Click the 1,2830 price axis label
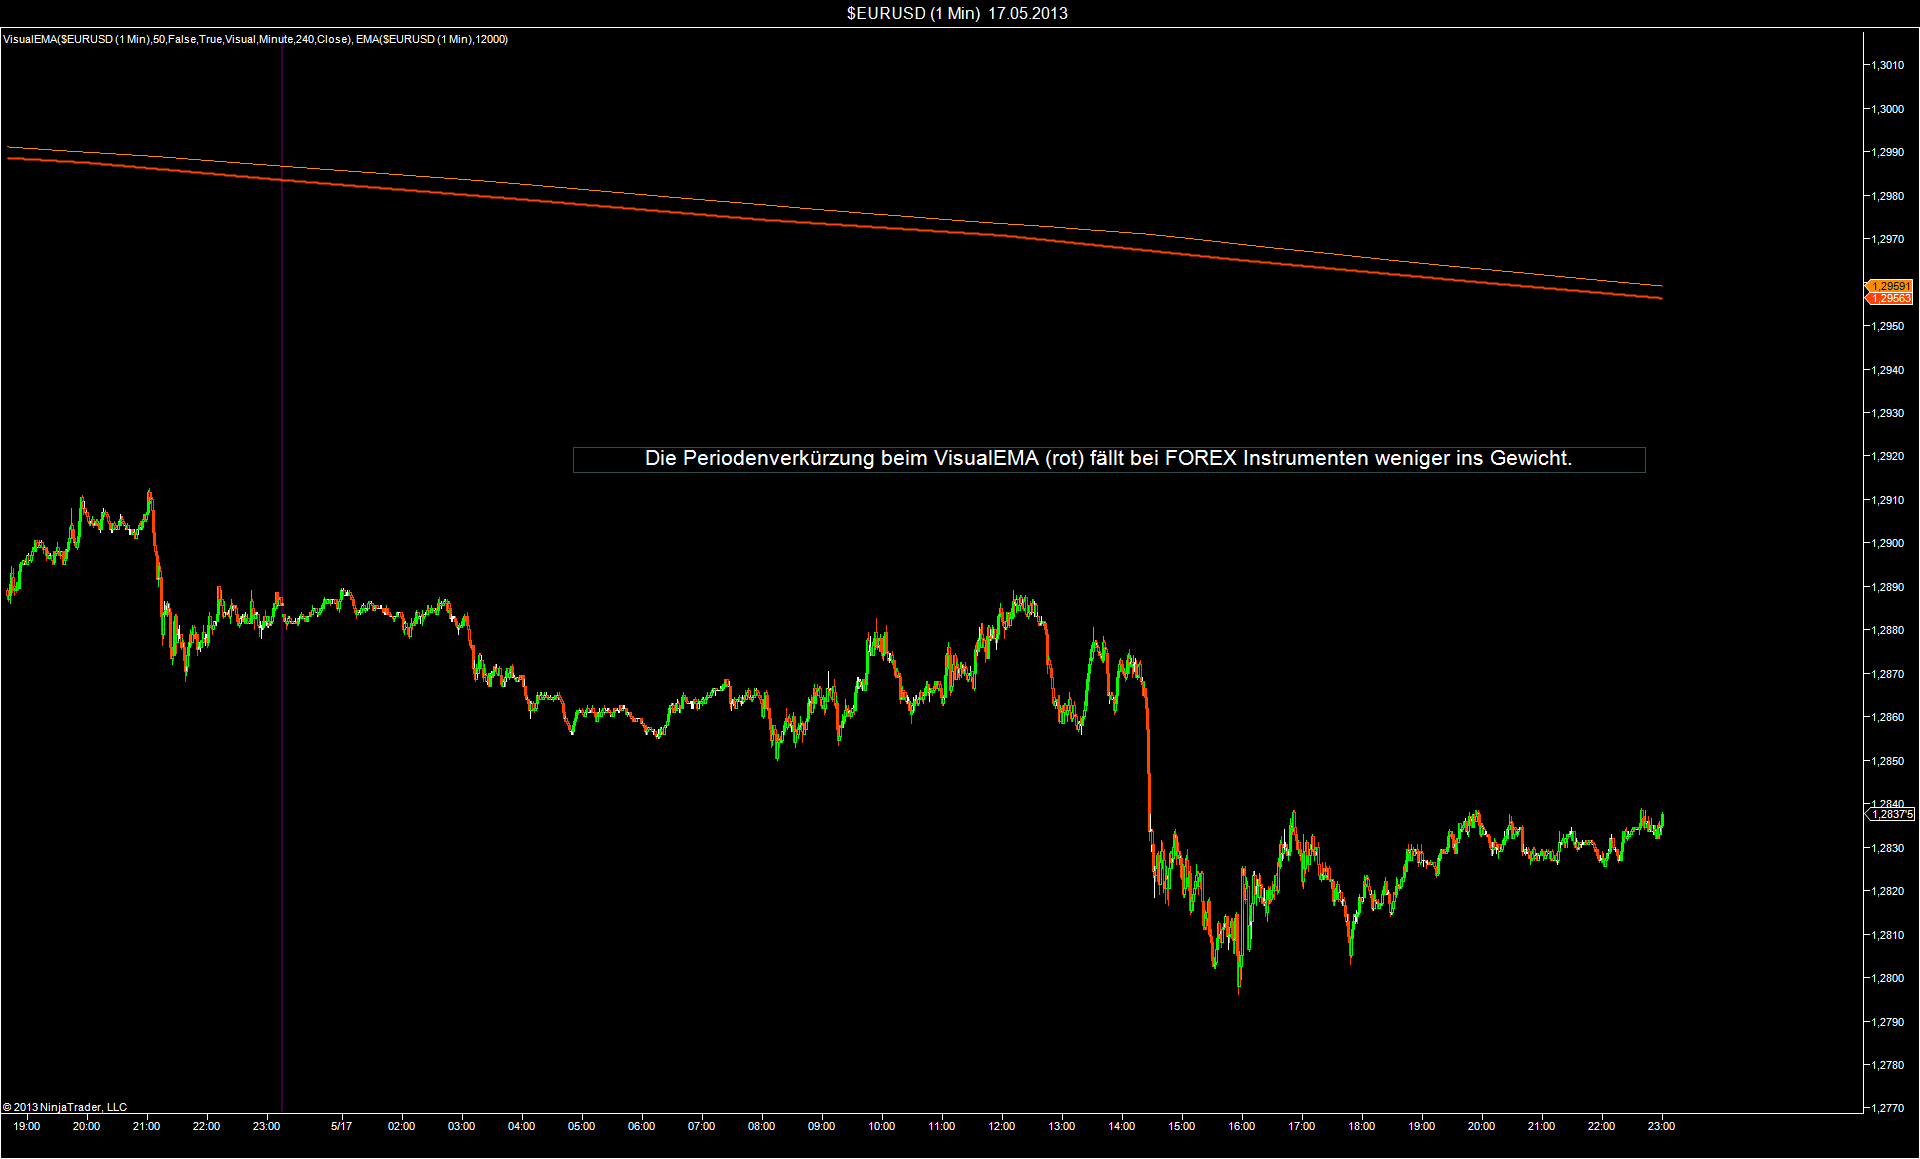 pos(1888,848)
